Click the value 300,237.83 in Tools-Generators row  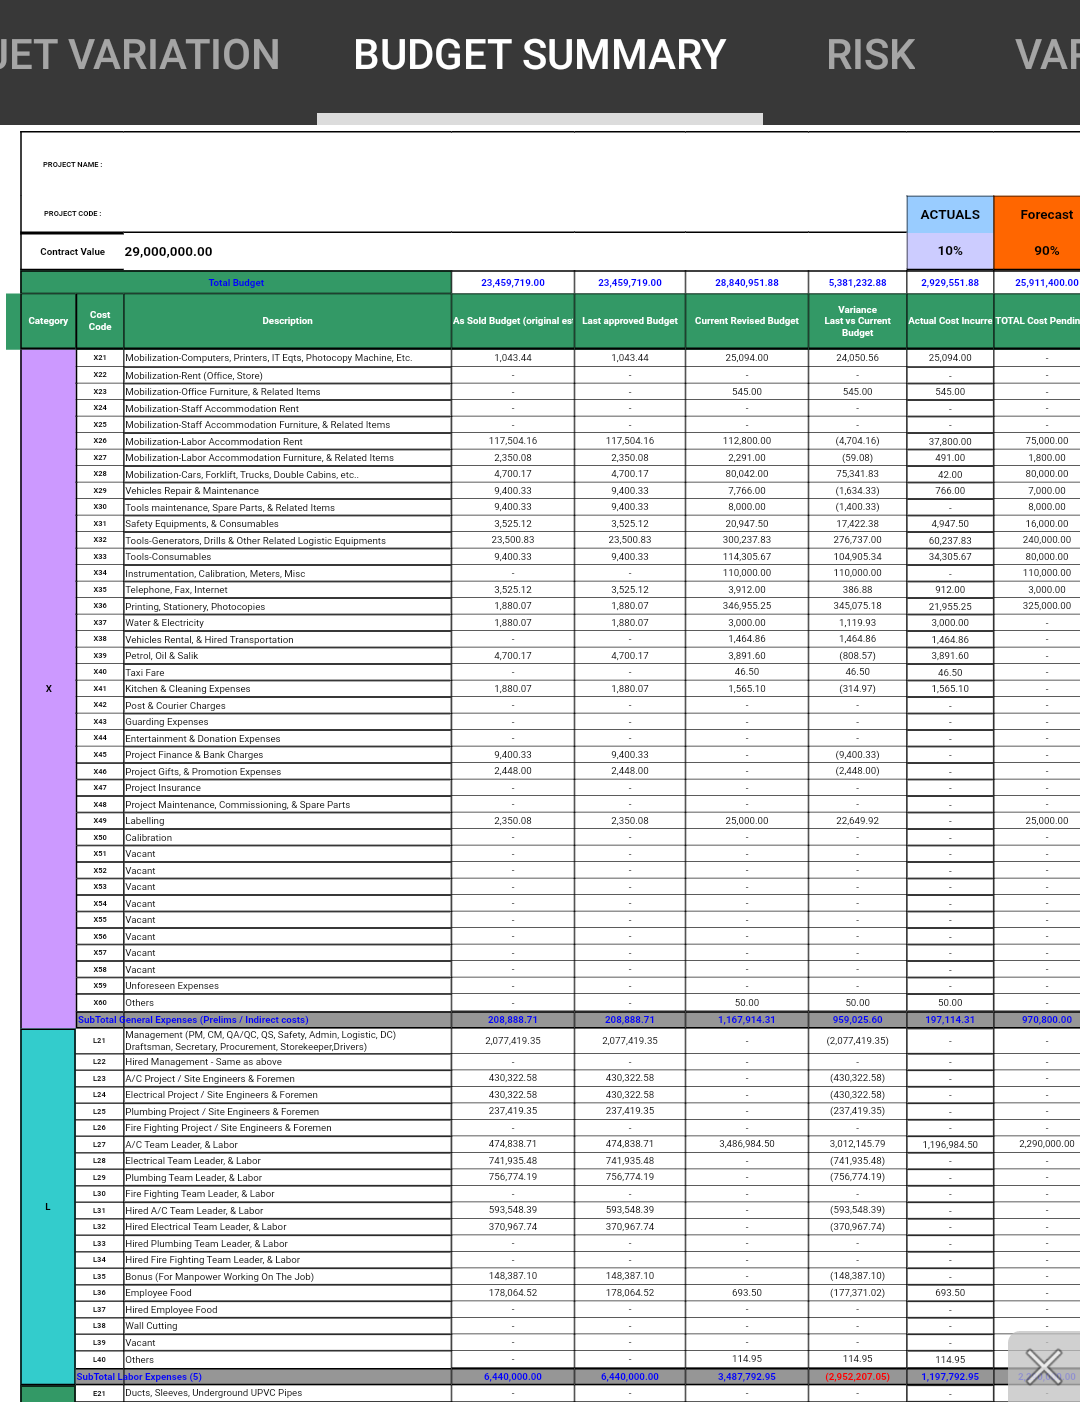tap(747, 540)
